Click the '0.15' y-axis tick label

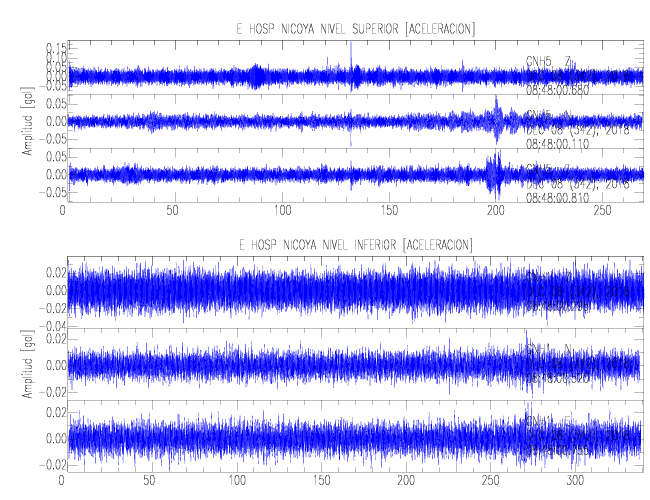56,47
